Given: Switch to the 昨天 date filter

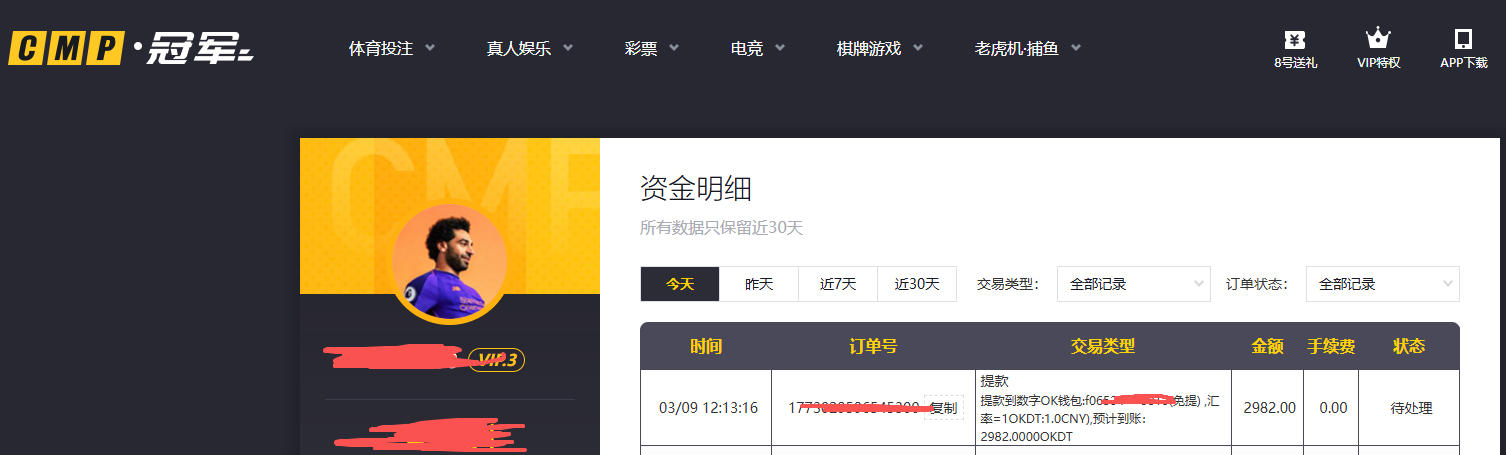Looking at the screenshot, I should [759, 284].
